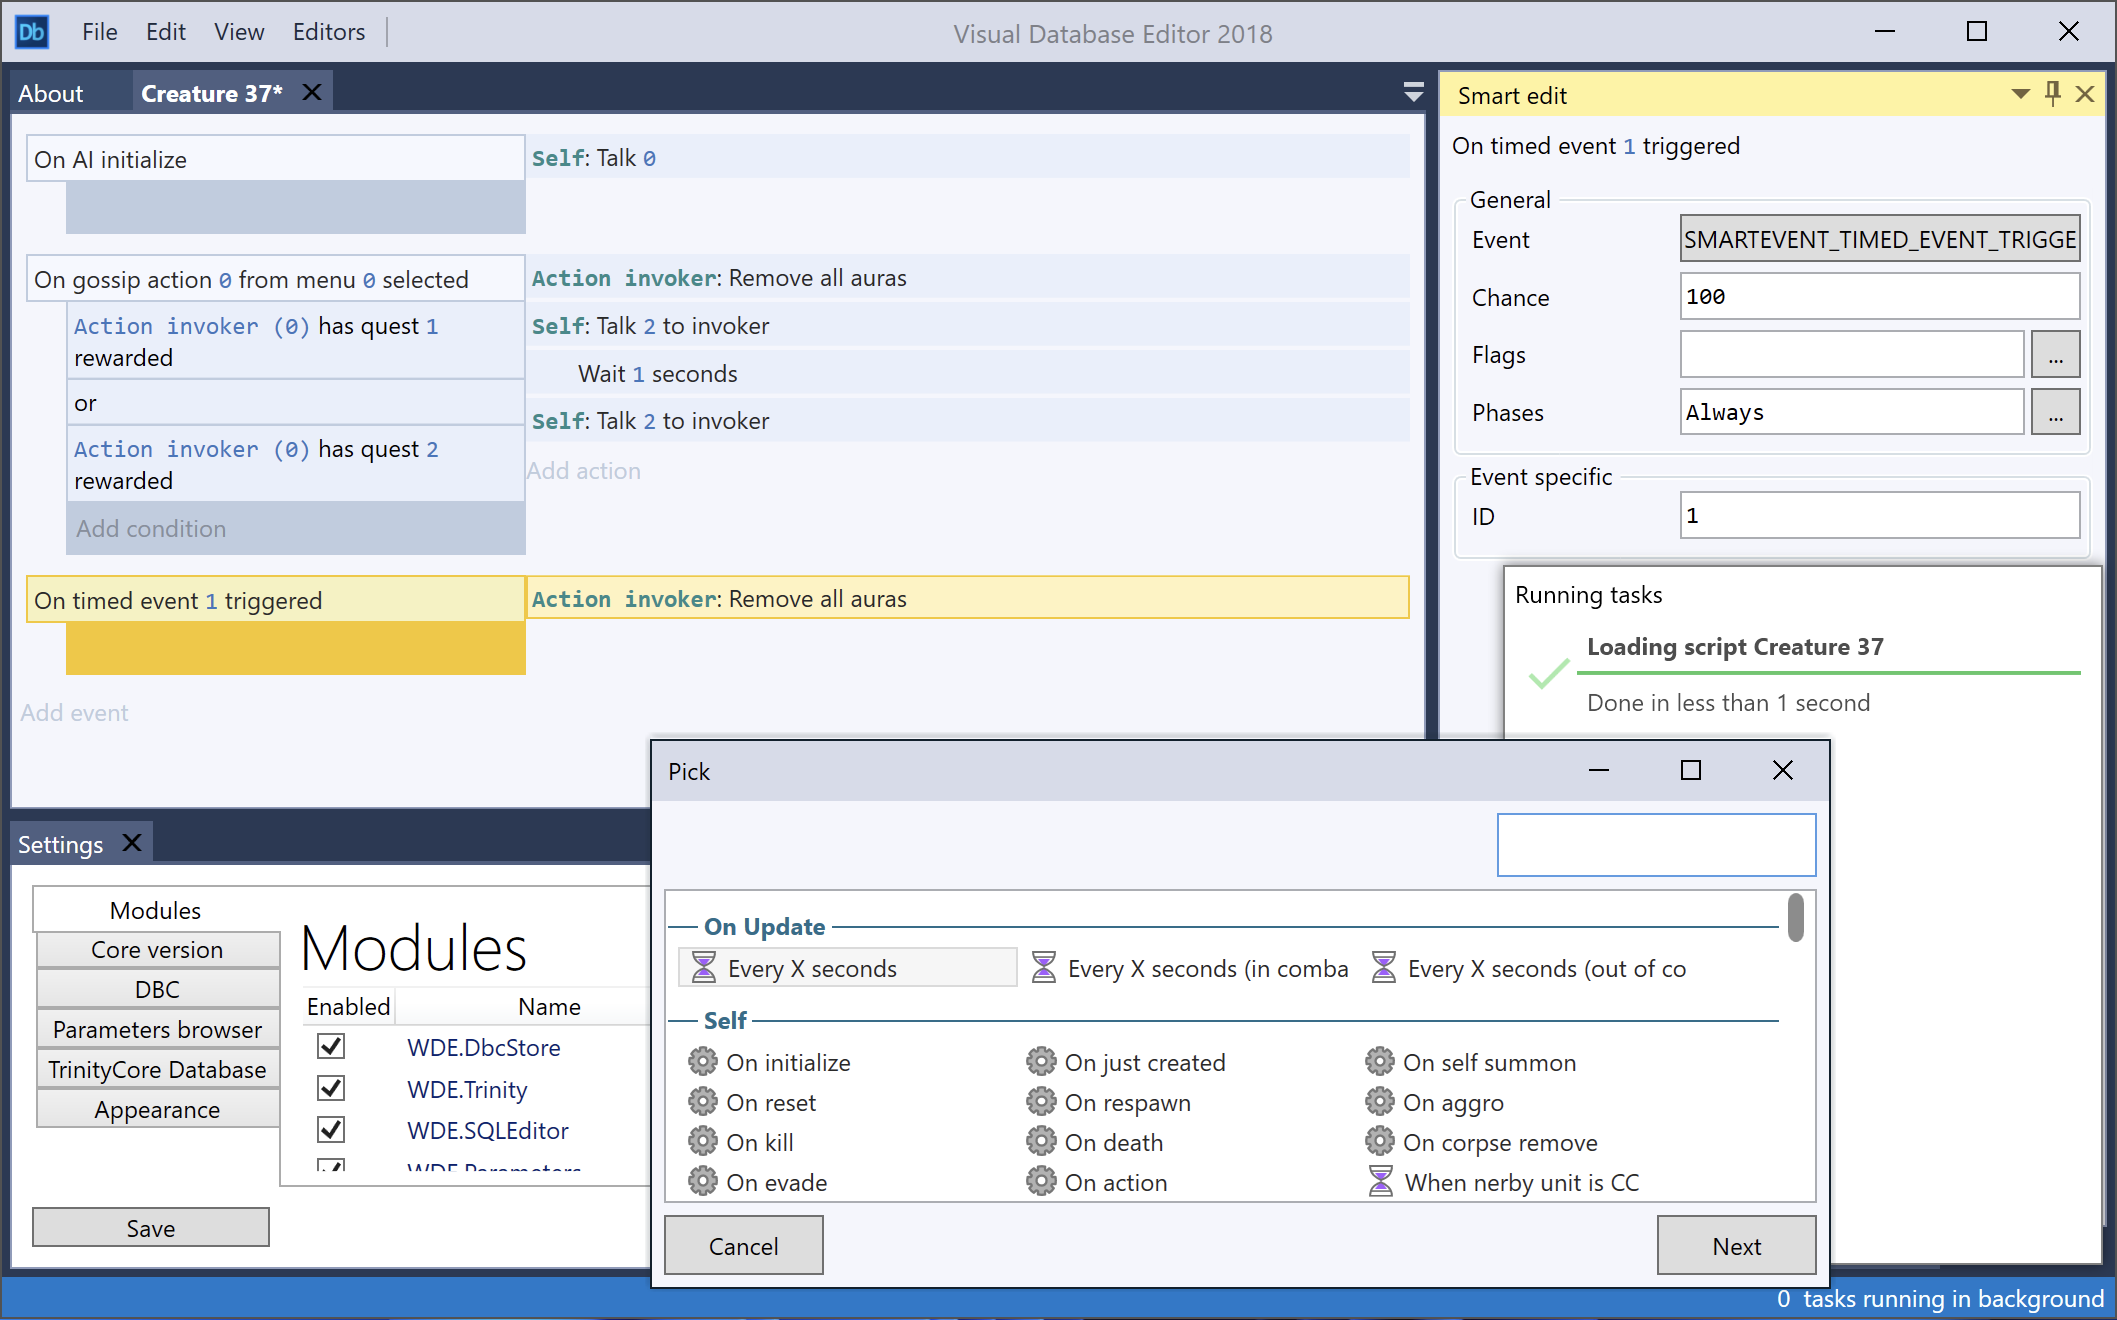Image resolution: width=2117 pixels, height=1320 pixels.
Task: Click the Pick dialog search field
Action: [1656, 844]
